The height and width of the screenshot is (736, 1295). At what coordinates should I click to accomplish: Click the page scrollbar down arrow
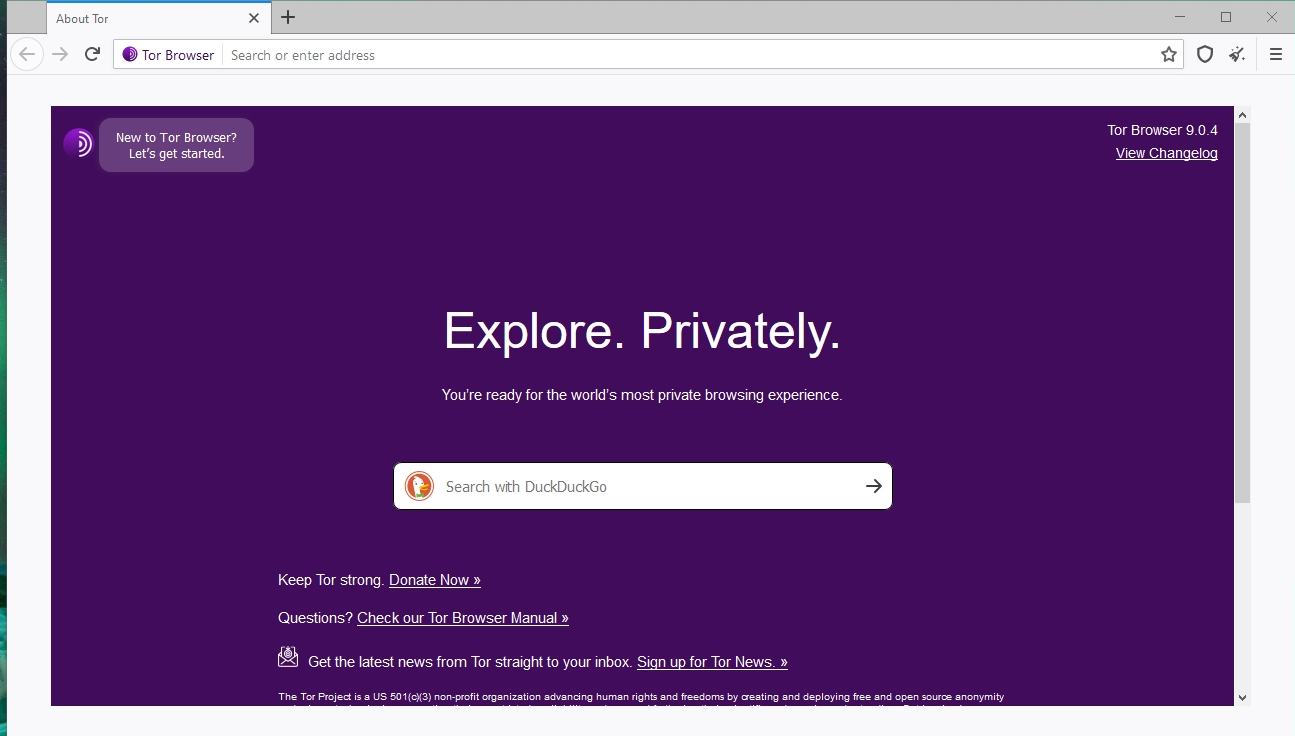1242,698
